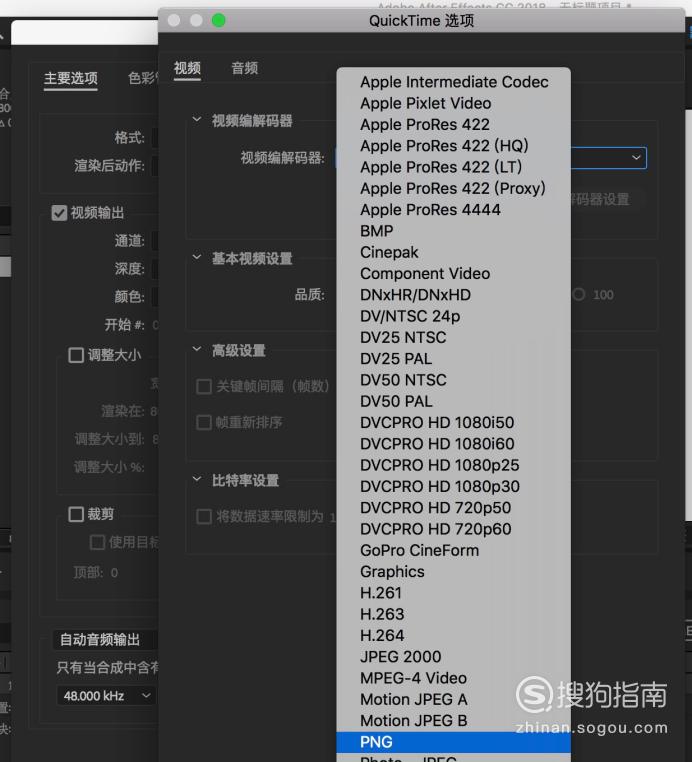Open the video codec dropdown arrow
This screenshot has width=692, height=762.
(x=636, y=157)
